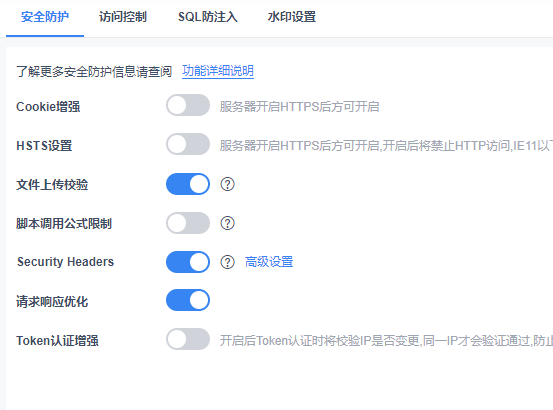Click the Cookie增强 HTTPS hint text

tap(299, 106)
